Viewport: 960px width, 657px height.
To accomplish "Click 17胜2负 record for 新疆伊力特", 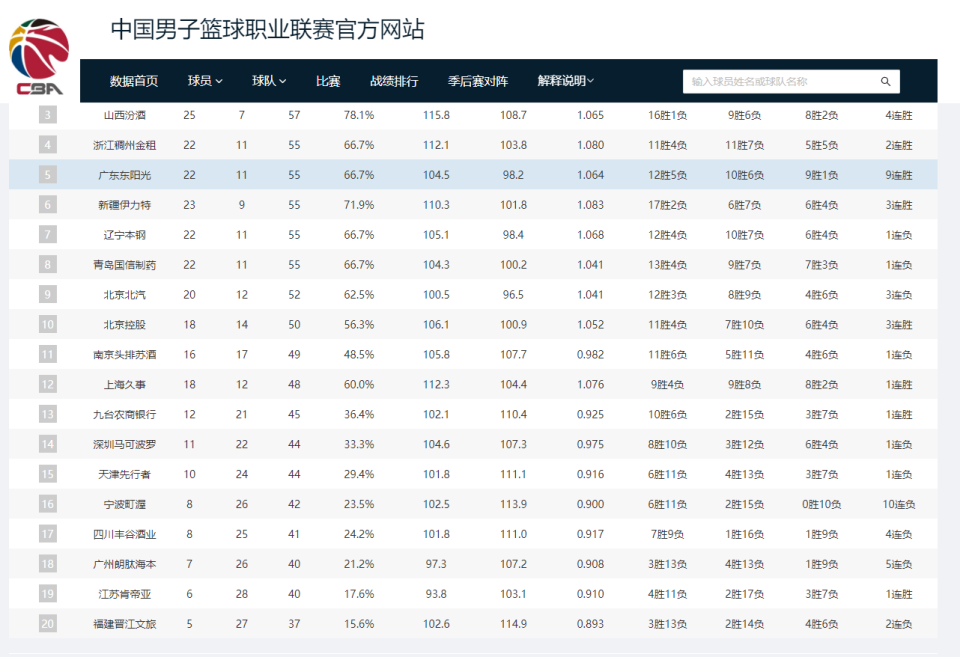I will (x=667, y=205).
